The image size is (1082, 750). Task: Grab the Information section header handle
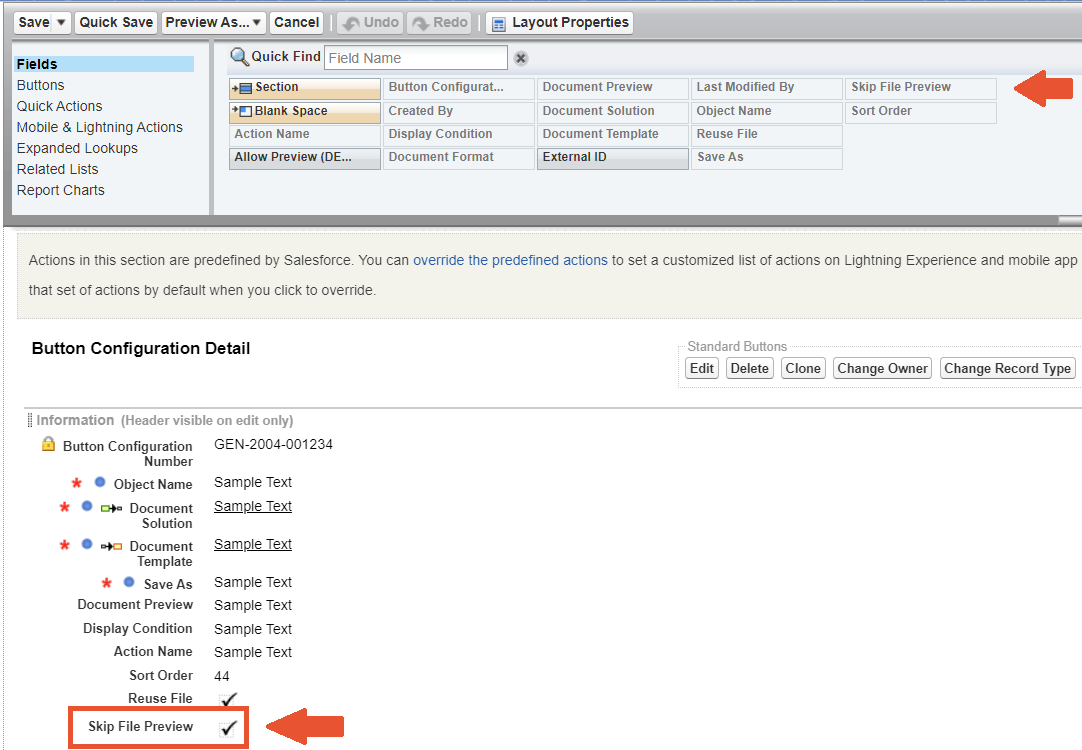(30, 421)
